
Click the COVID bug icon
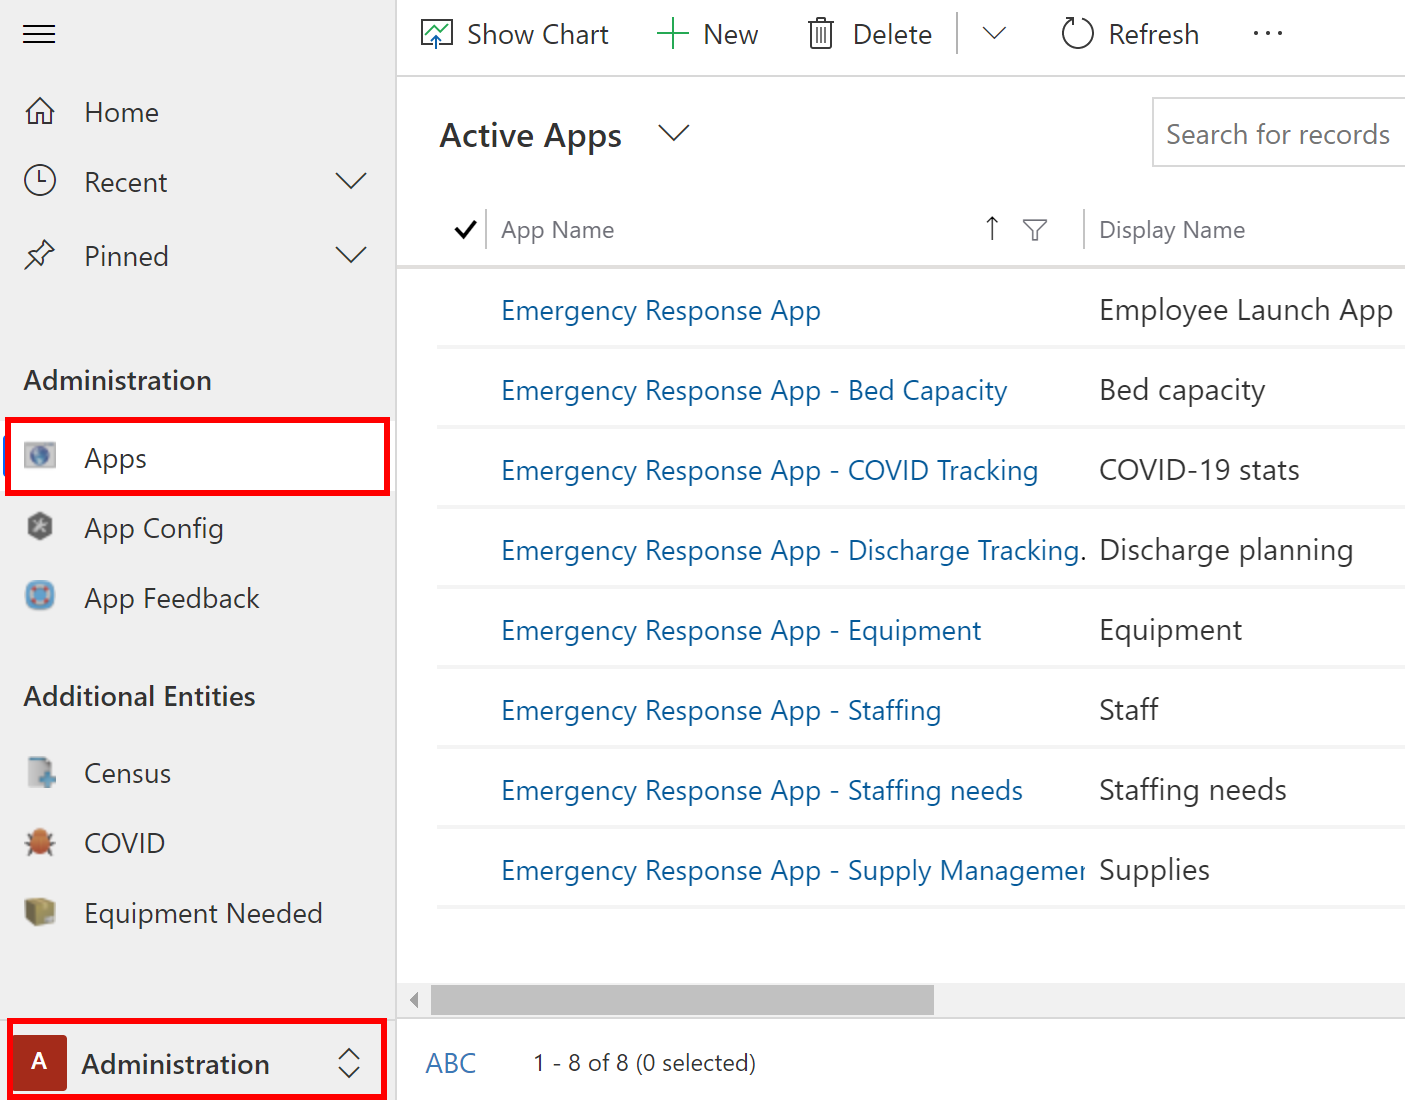pyautogui.click(x=40, y=842)
